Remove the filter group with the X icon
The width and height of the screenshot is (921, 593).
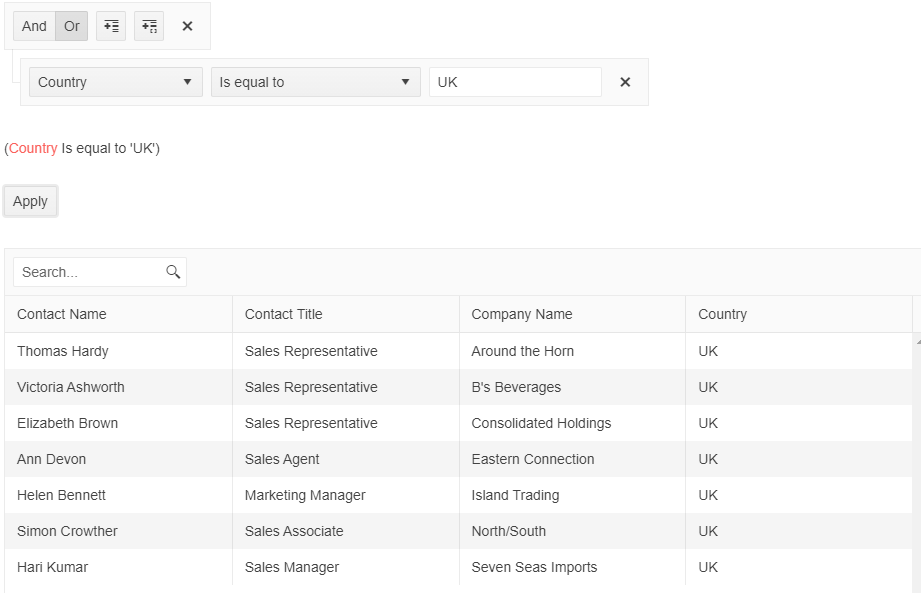(x=187, y=26)
